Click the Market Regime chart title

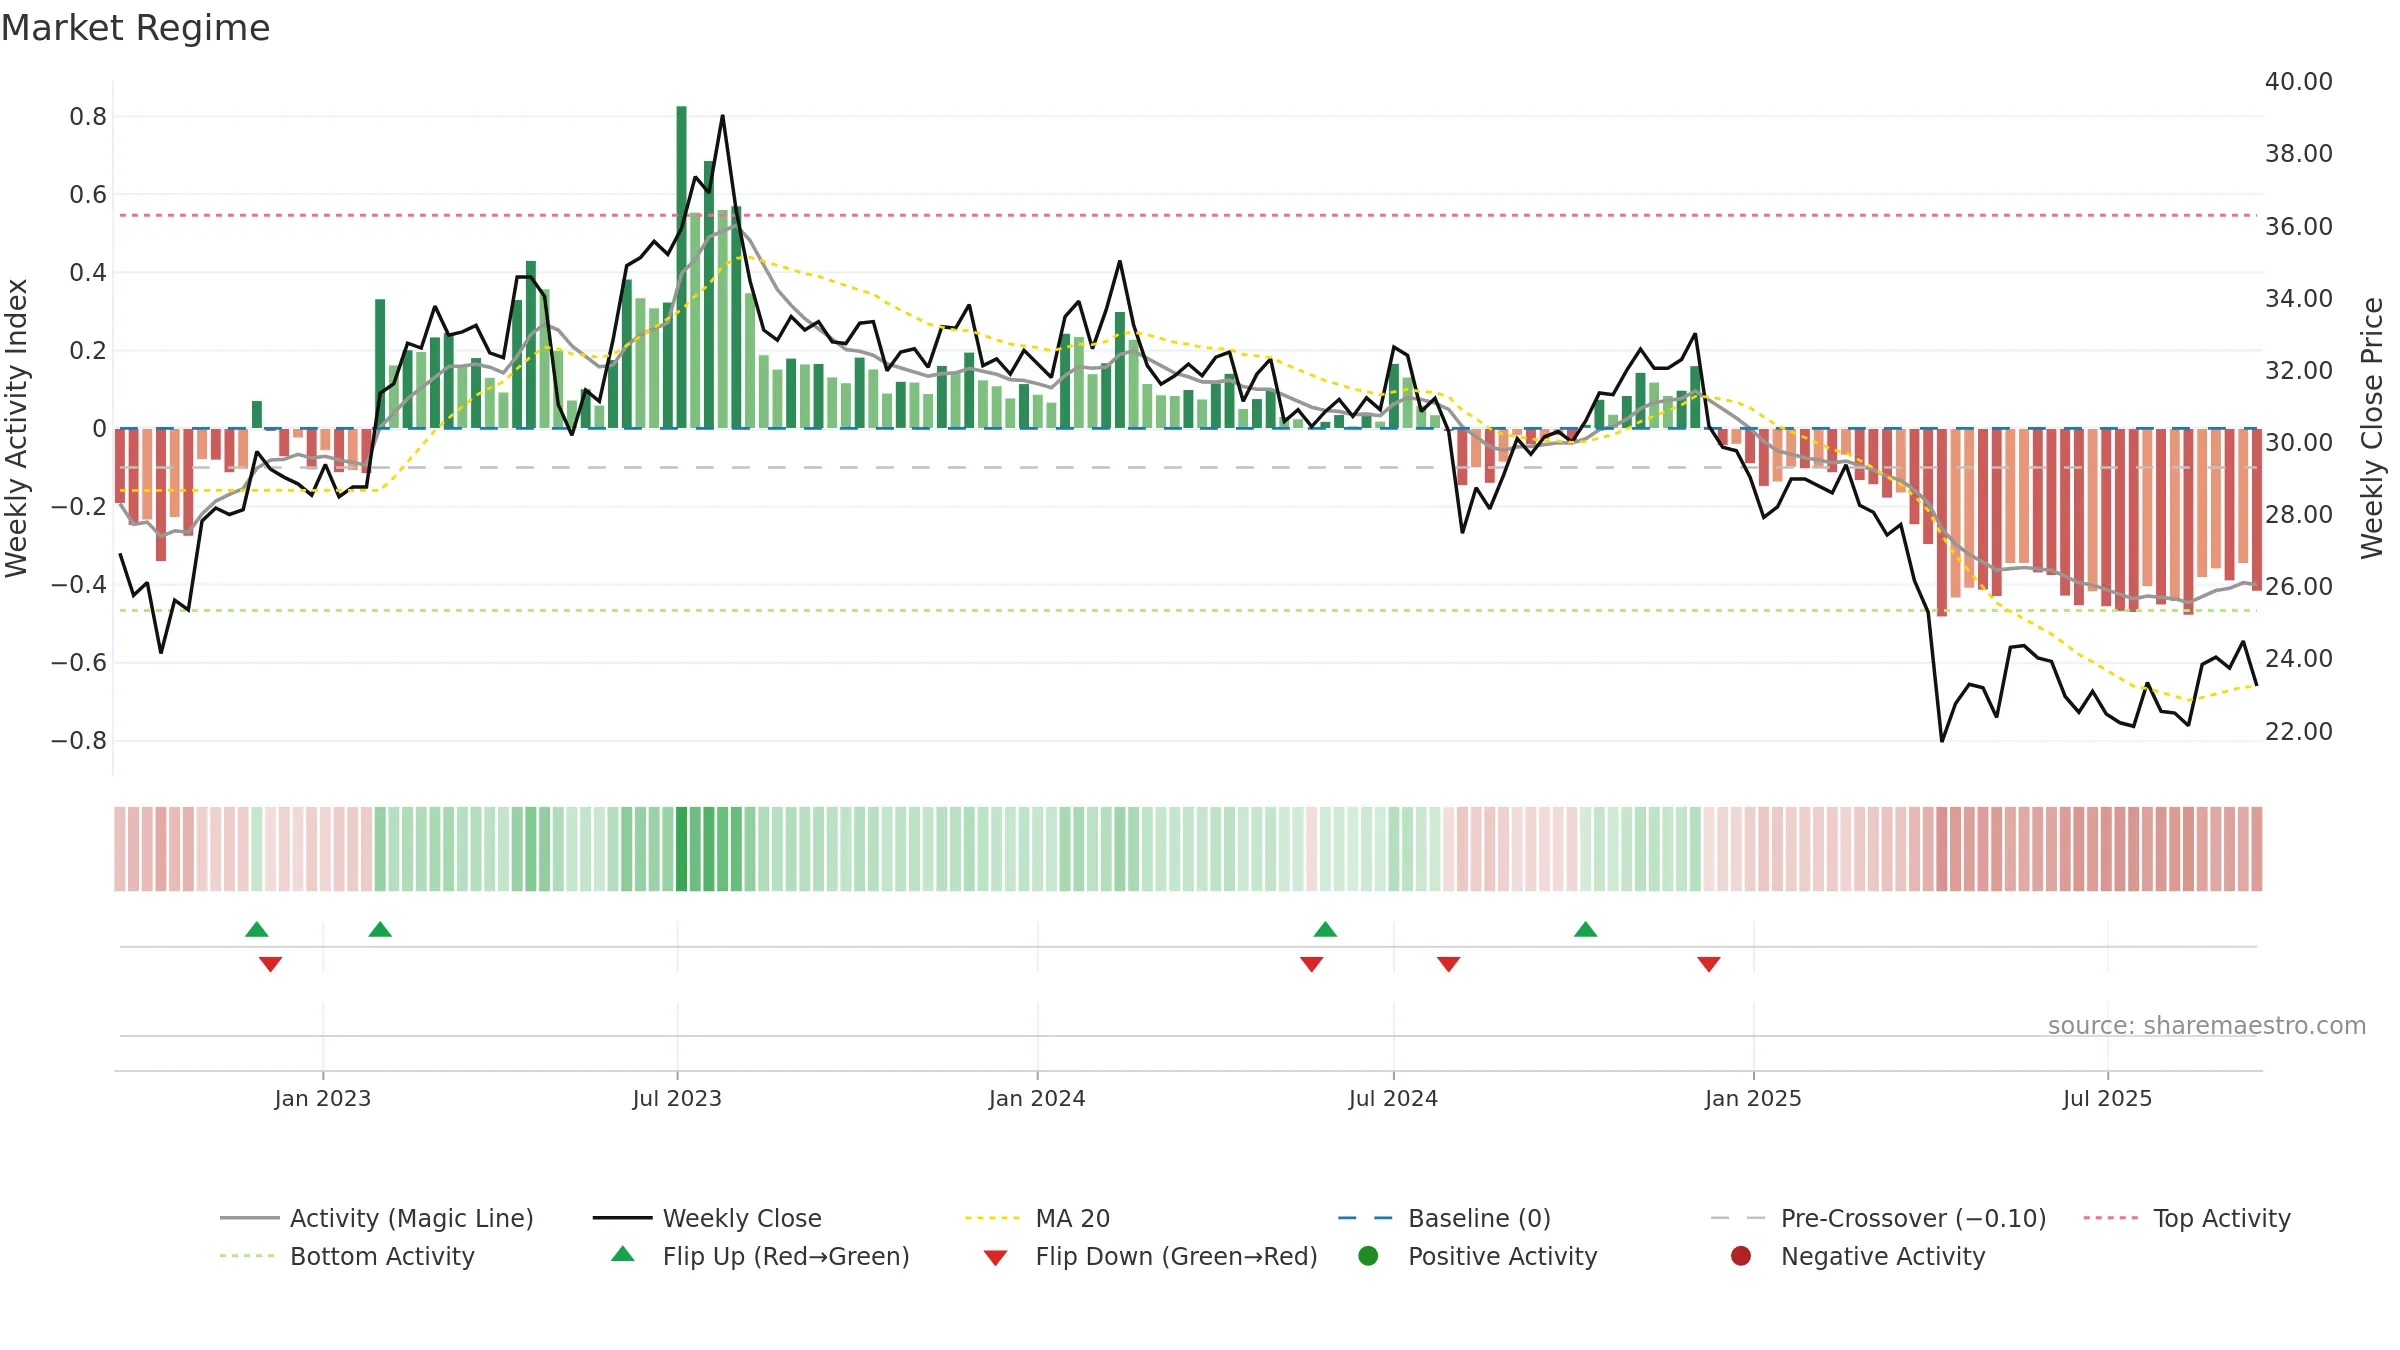click(135, 28)
